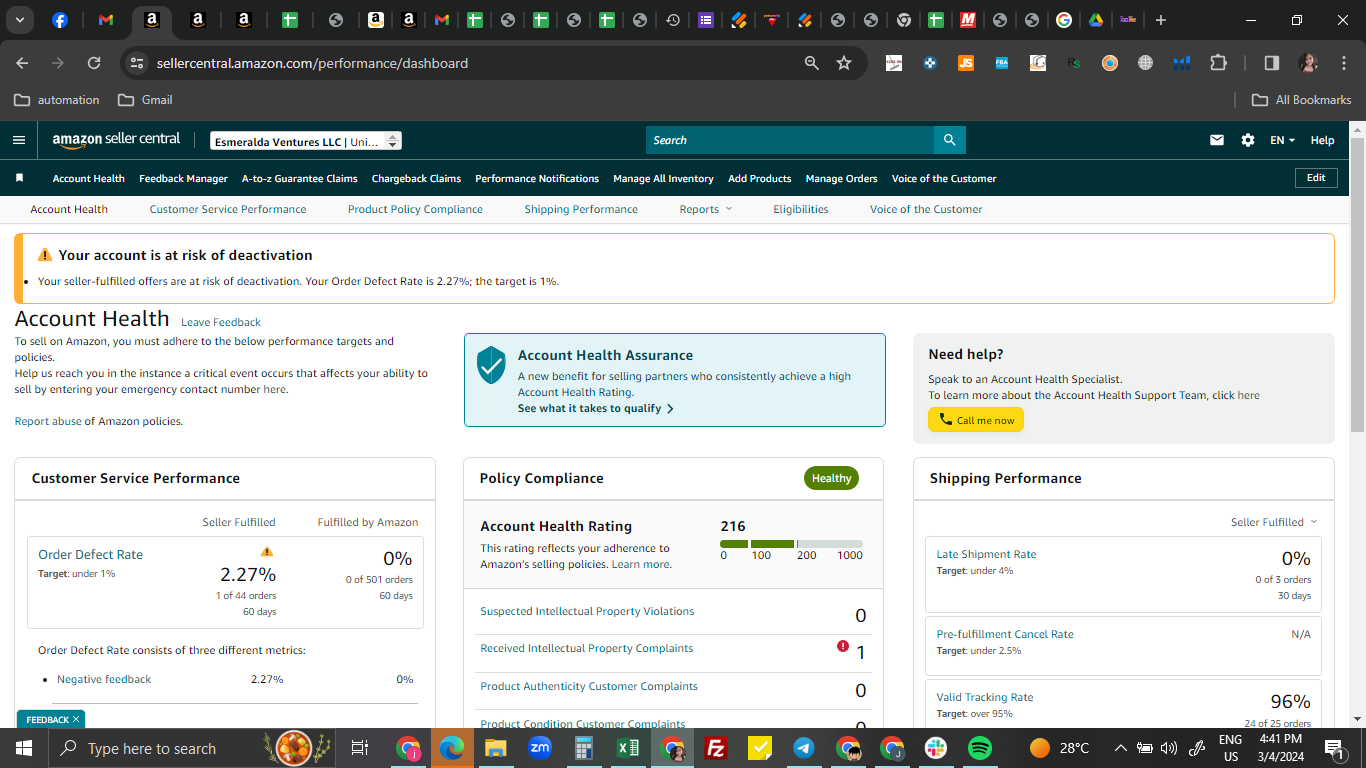Open the Shipping Performance tab
1366x768 pixels.
581,209
